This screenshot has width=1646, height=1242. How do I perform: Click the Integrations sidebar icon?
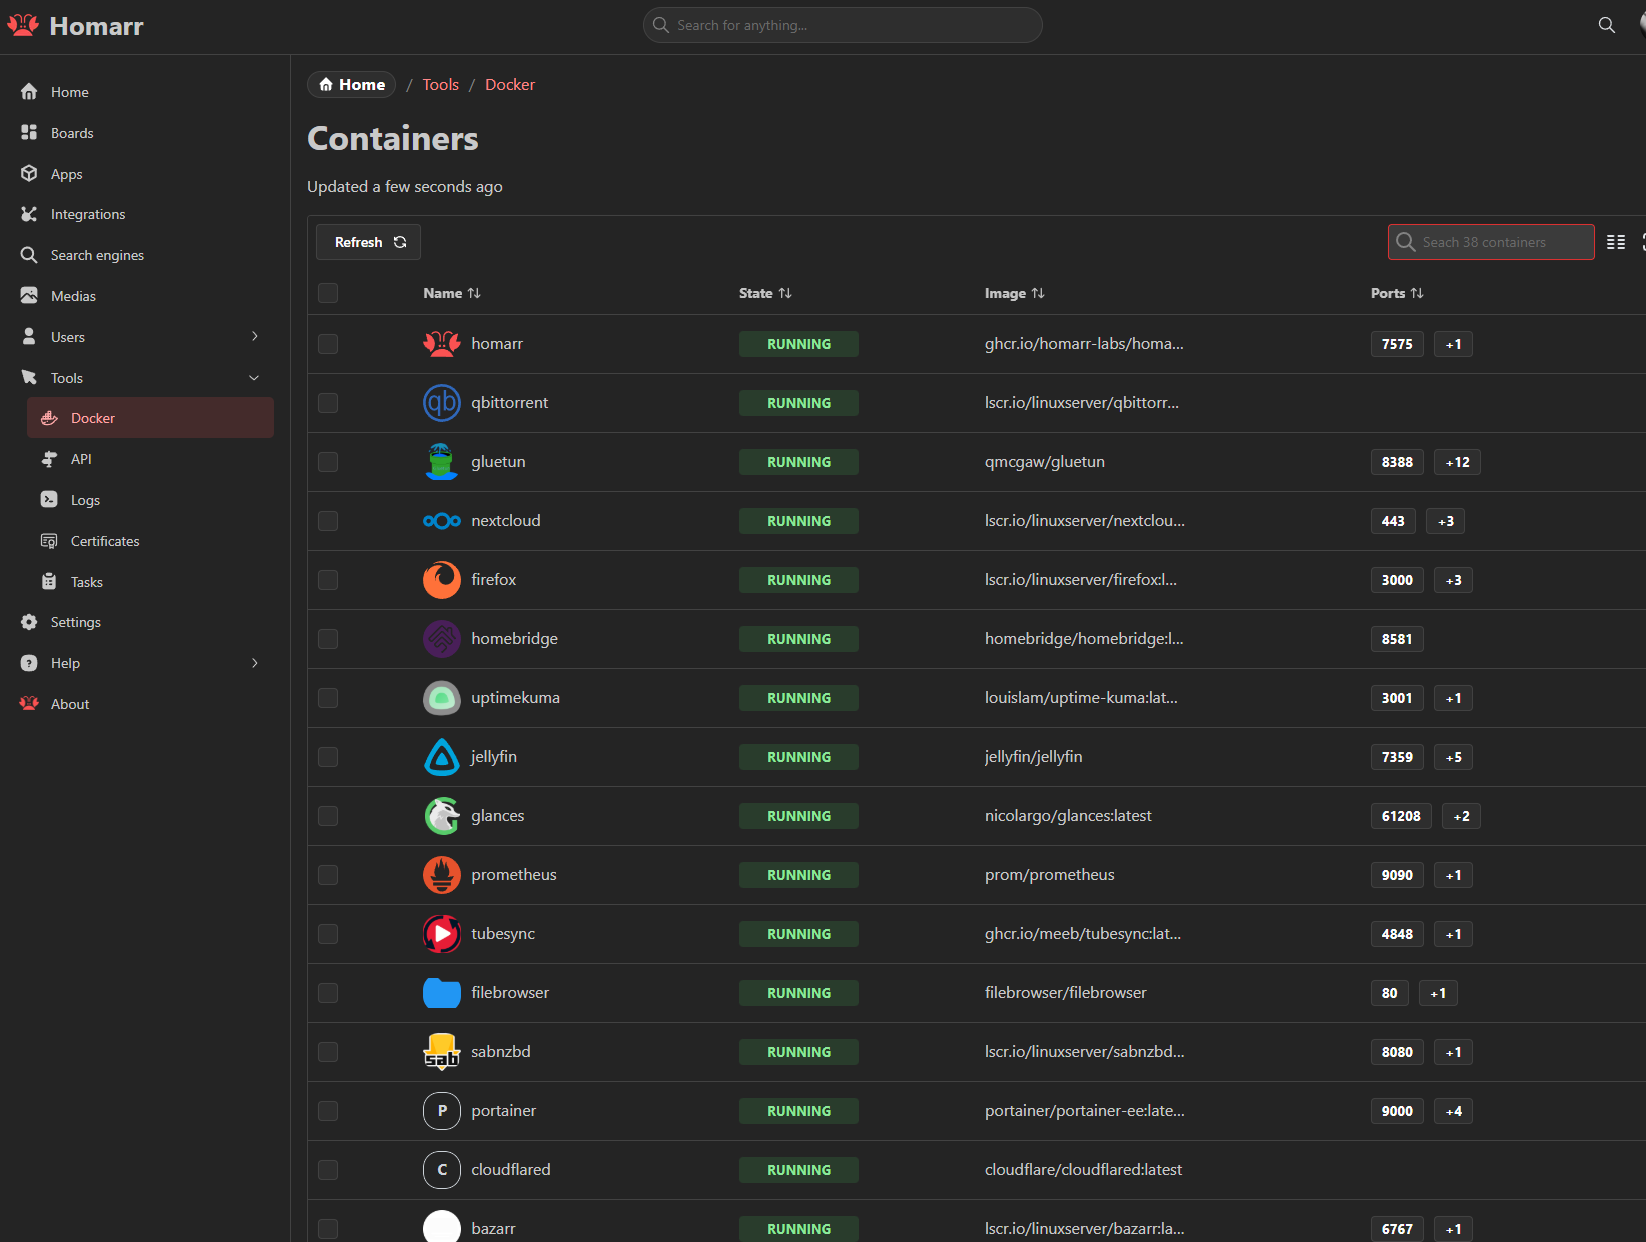(x=29, y=214)
